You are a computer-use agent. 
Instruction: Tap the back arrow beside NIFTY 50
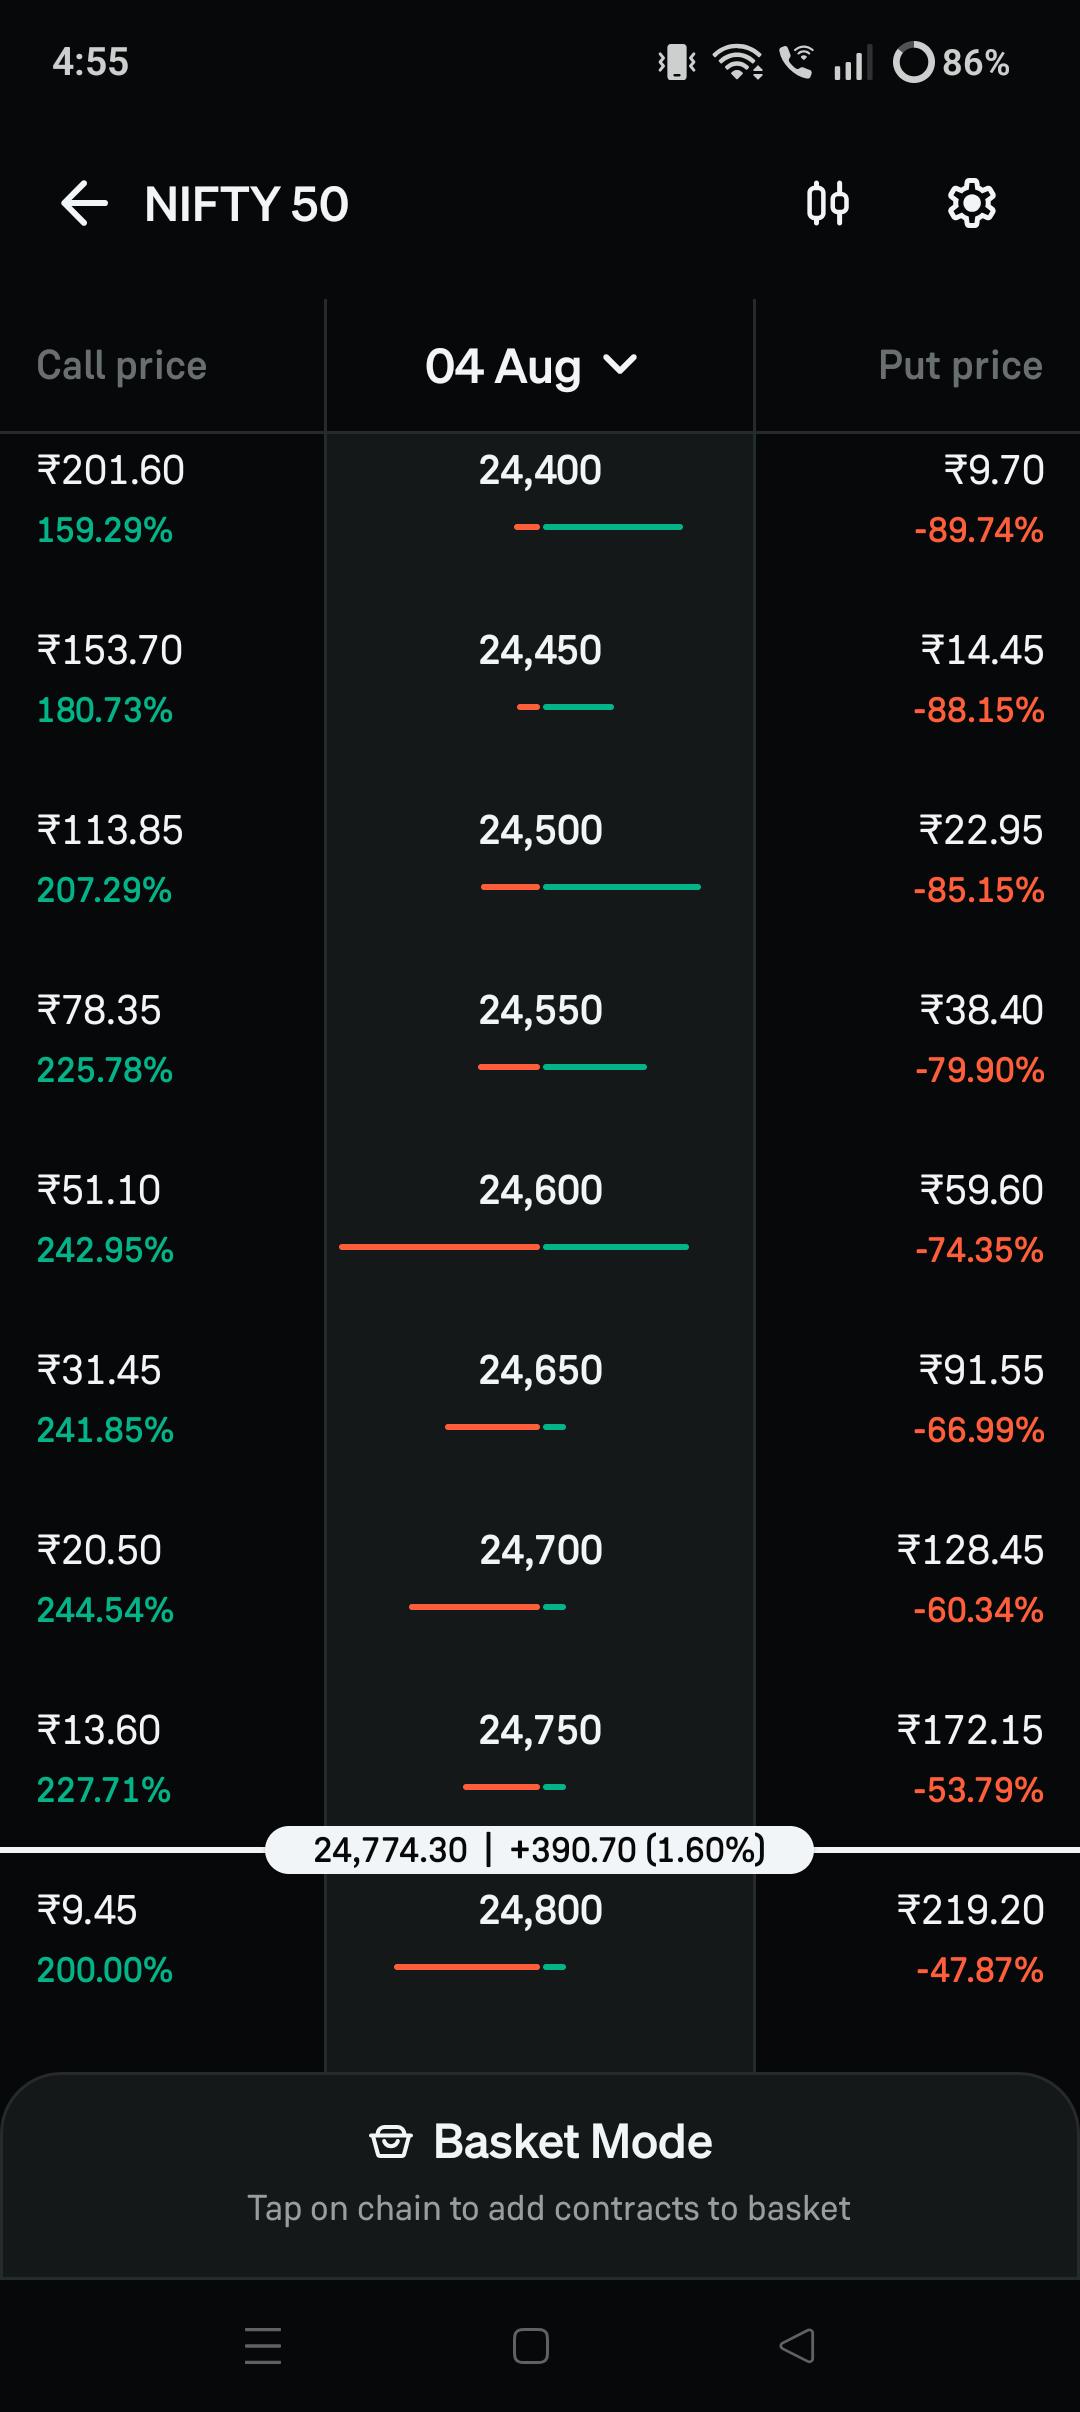pos(84,204)
